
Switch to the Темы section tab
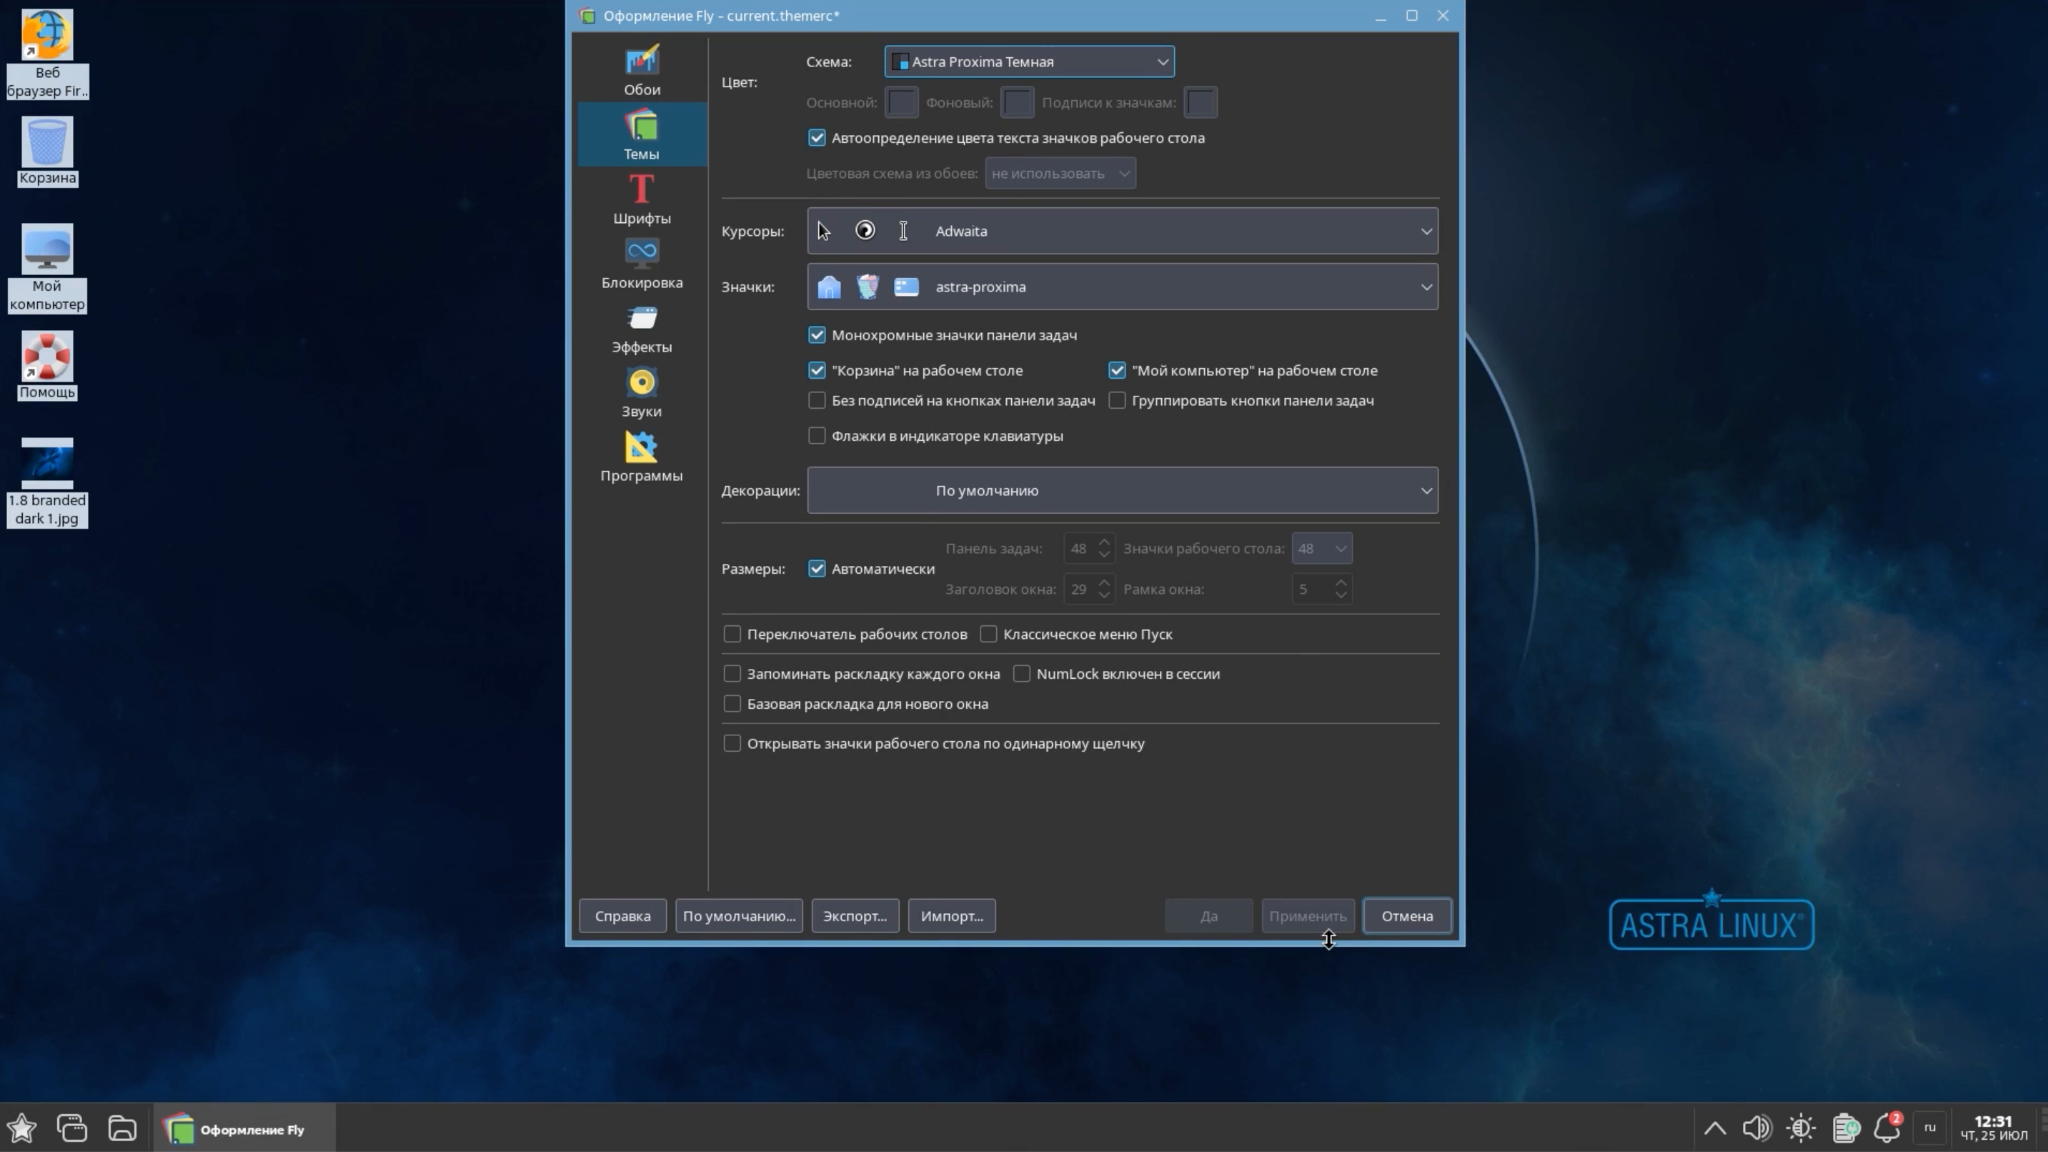point(641,134)
